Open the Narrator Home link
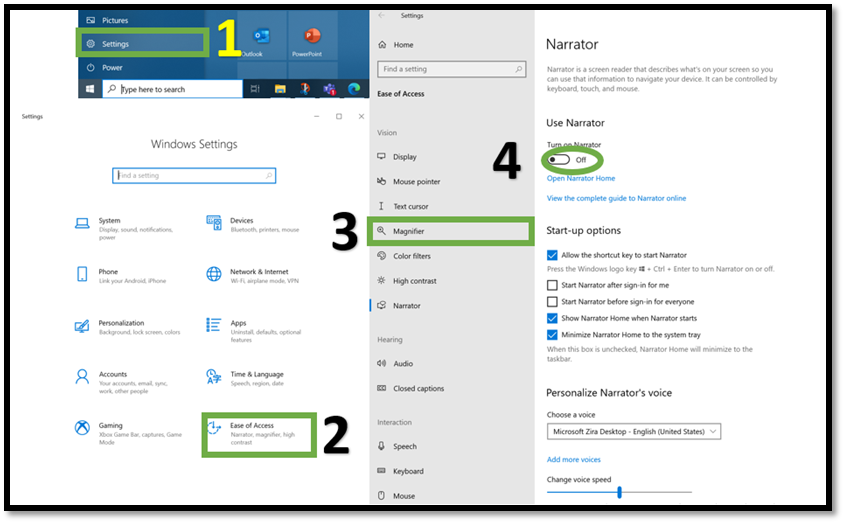The width and height of the screenshot is (845, 524). point(581,179)
